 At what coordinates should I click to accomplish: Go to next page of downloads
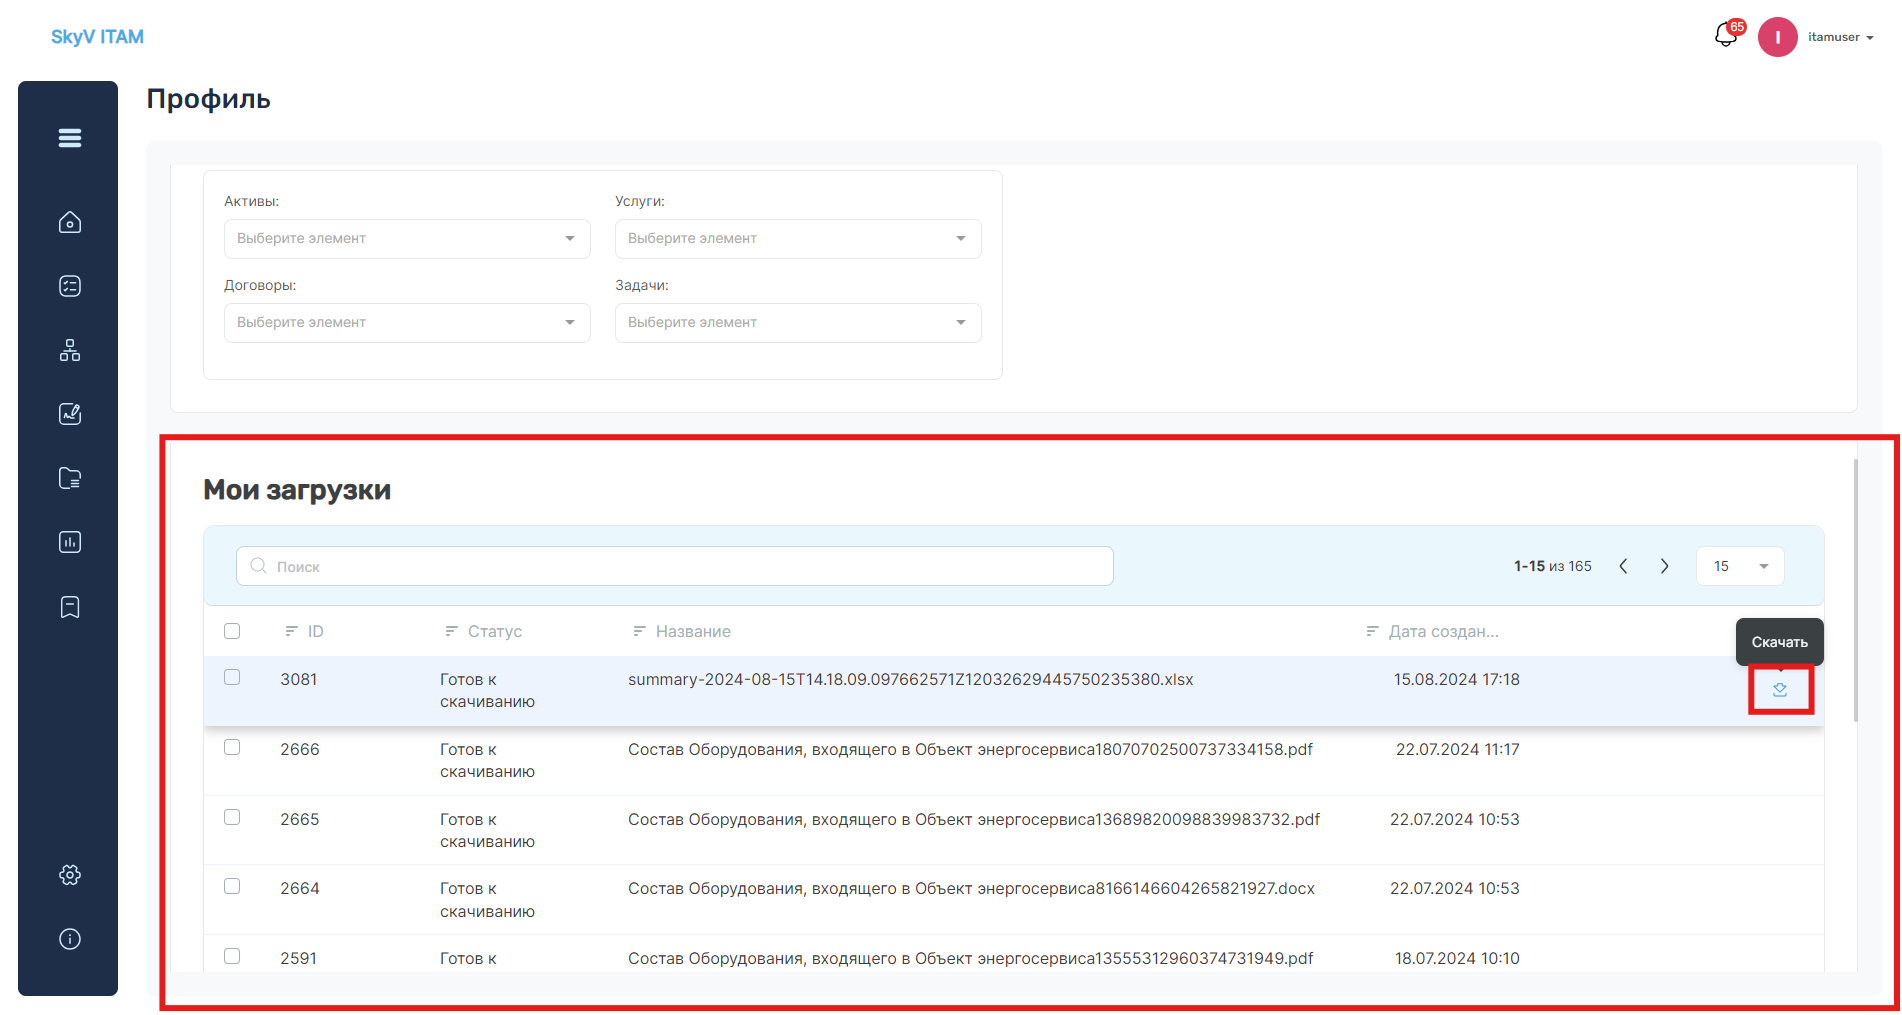coord(1665,566)
